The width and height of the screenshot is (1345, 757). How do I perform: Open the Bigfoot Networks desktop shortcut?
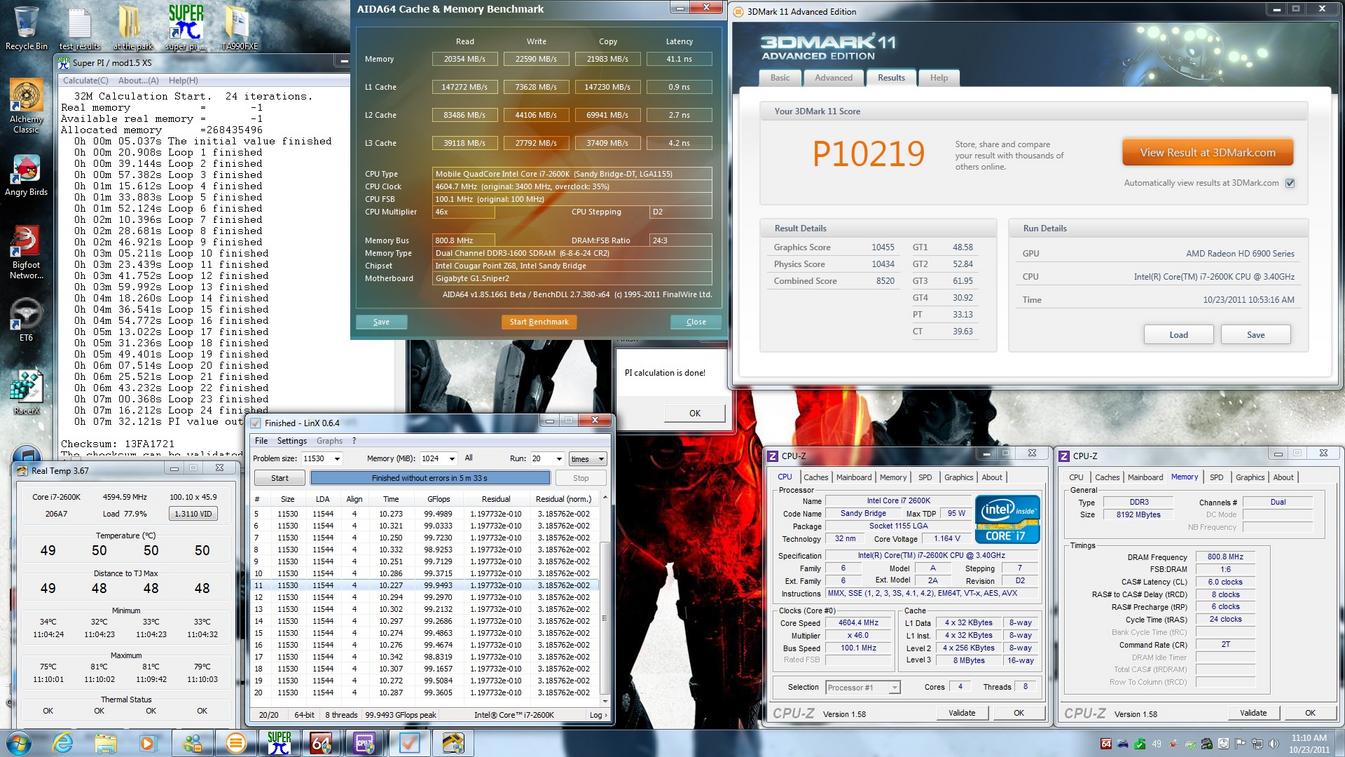click(x=26, y=252)
